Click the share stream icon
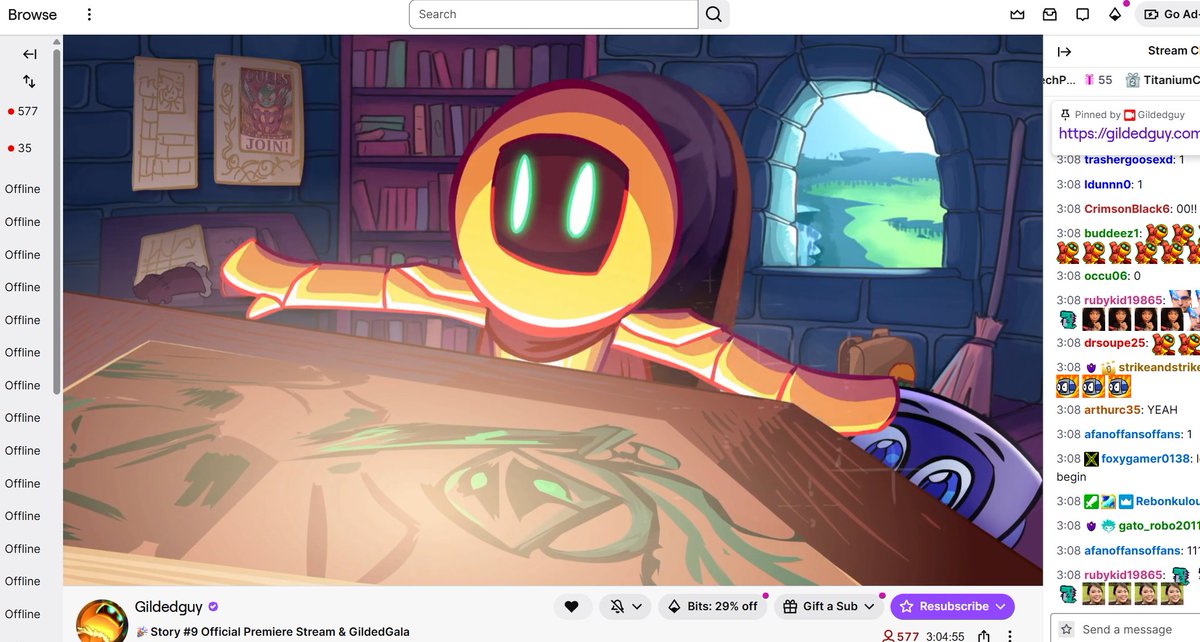Screen dimensions: 1200x642 click(984, 636)
